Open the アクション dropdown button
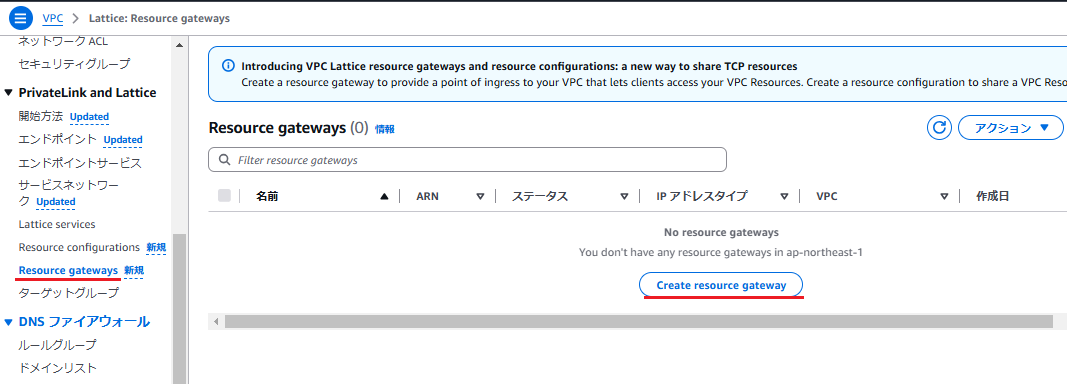 pyautogui.click(x=1011, y=127)
